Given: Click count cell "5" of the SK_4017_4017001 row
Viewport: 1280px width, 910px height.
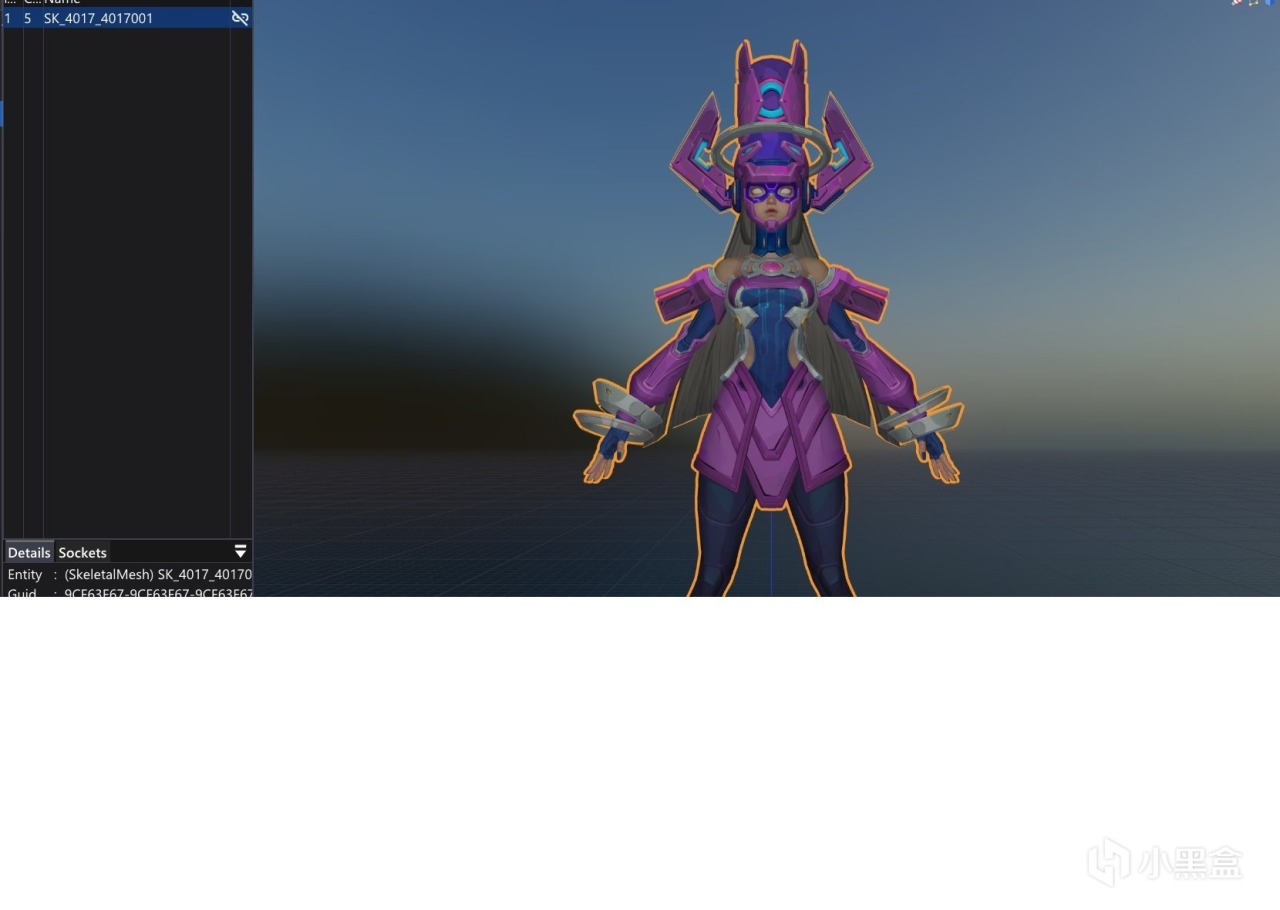Looking at the screenshot, I should coord(28,18).
